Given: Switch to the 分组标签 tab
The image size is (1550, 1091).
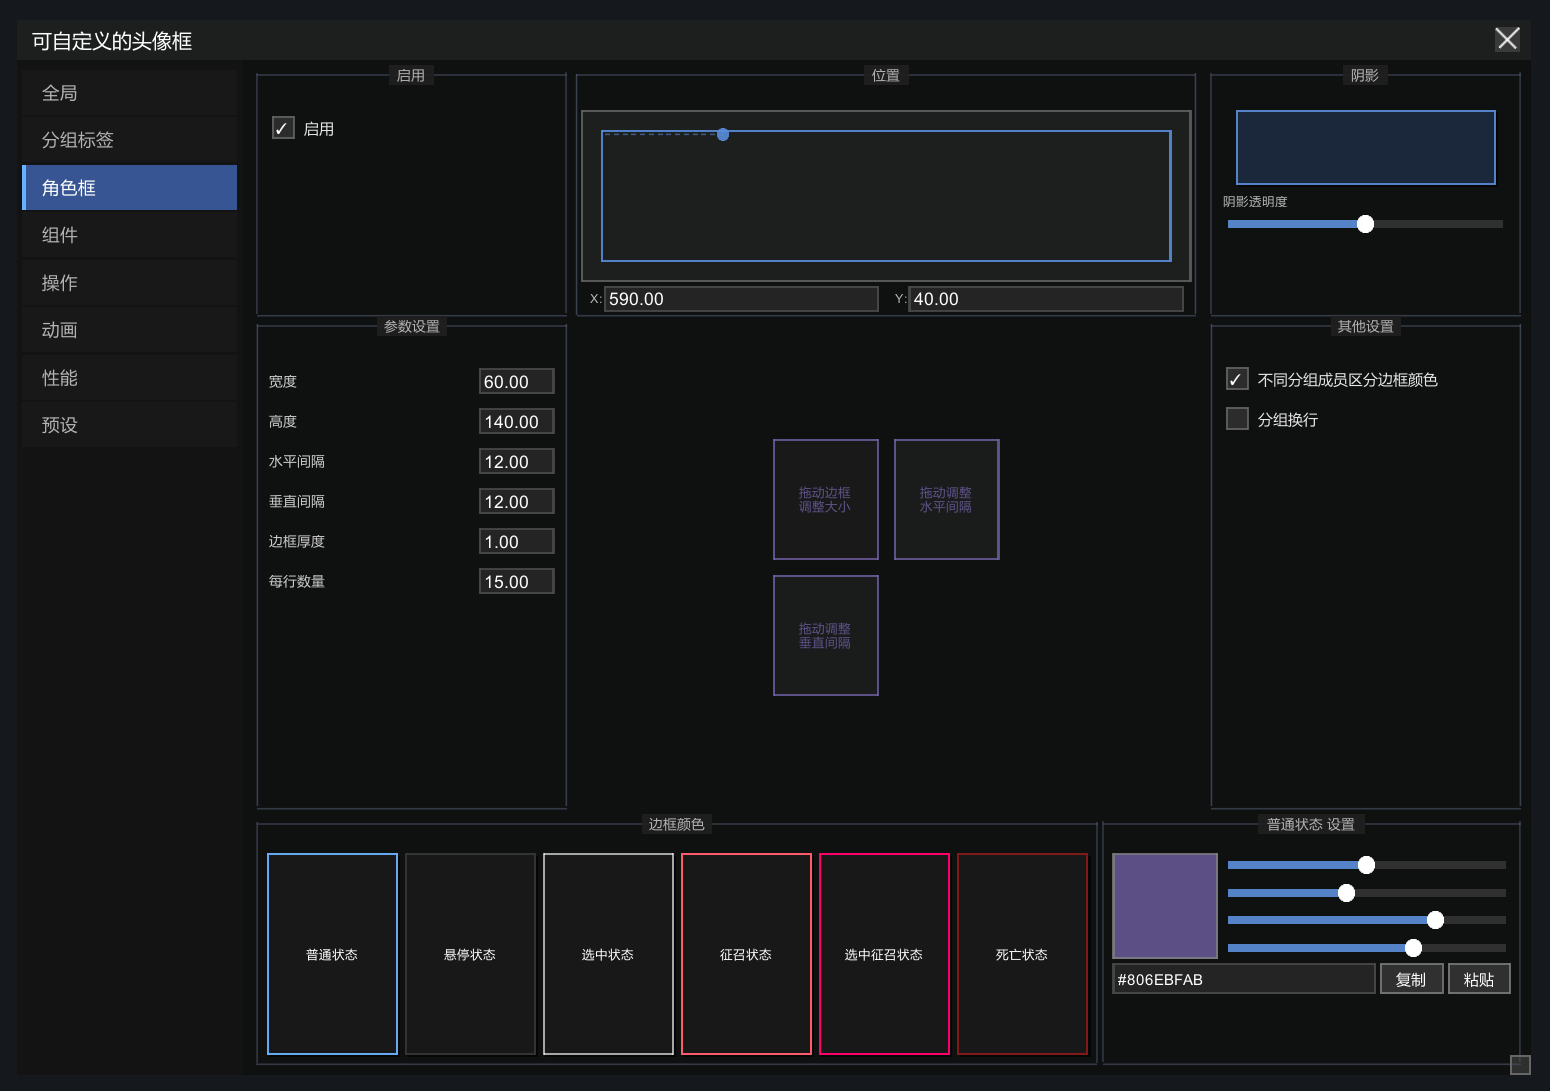Looking at the screenshot, I should coord(129,140).
